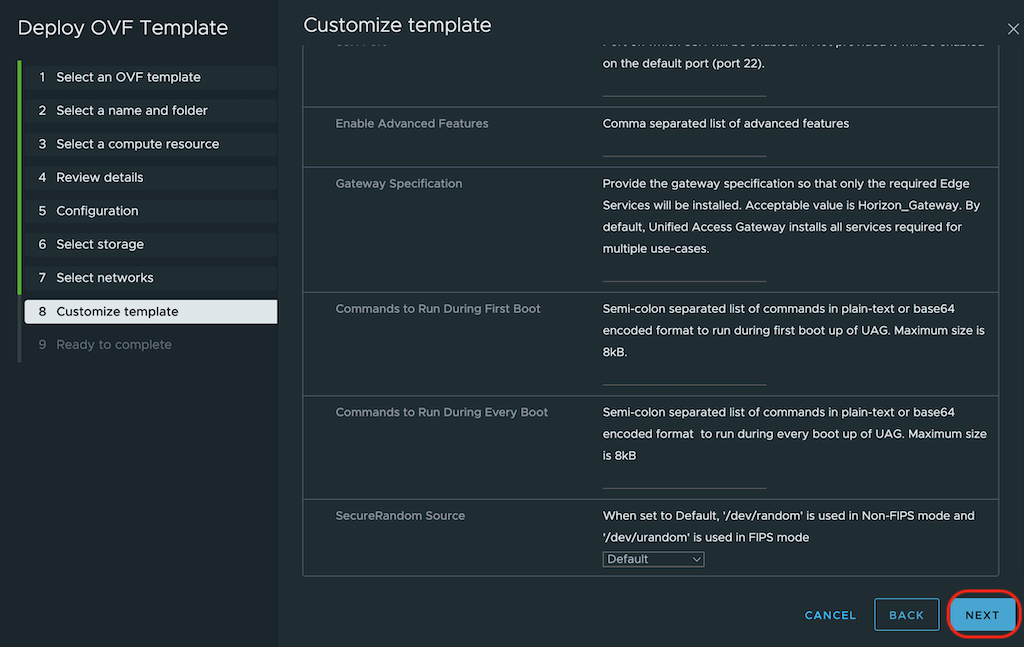Return to step 7 Select networks

point(105,278)
